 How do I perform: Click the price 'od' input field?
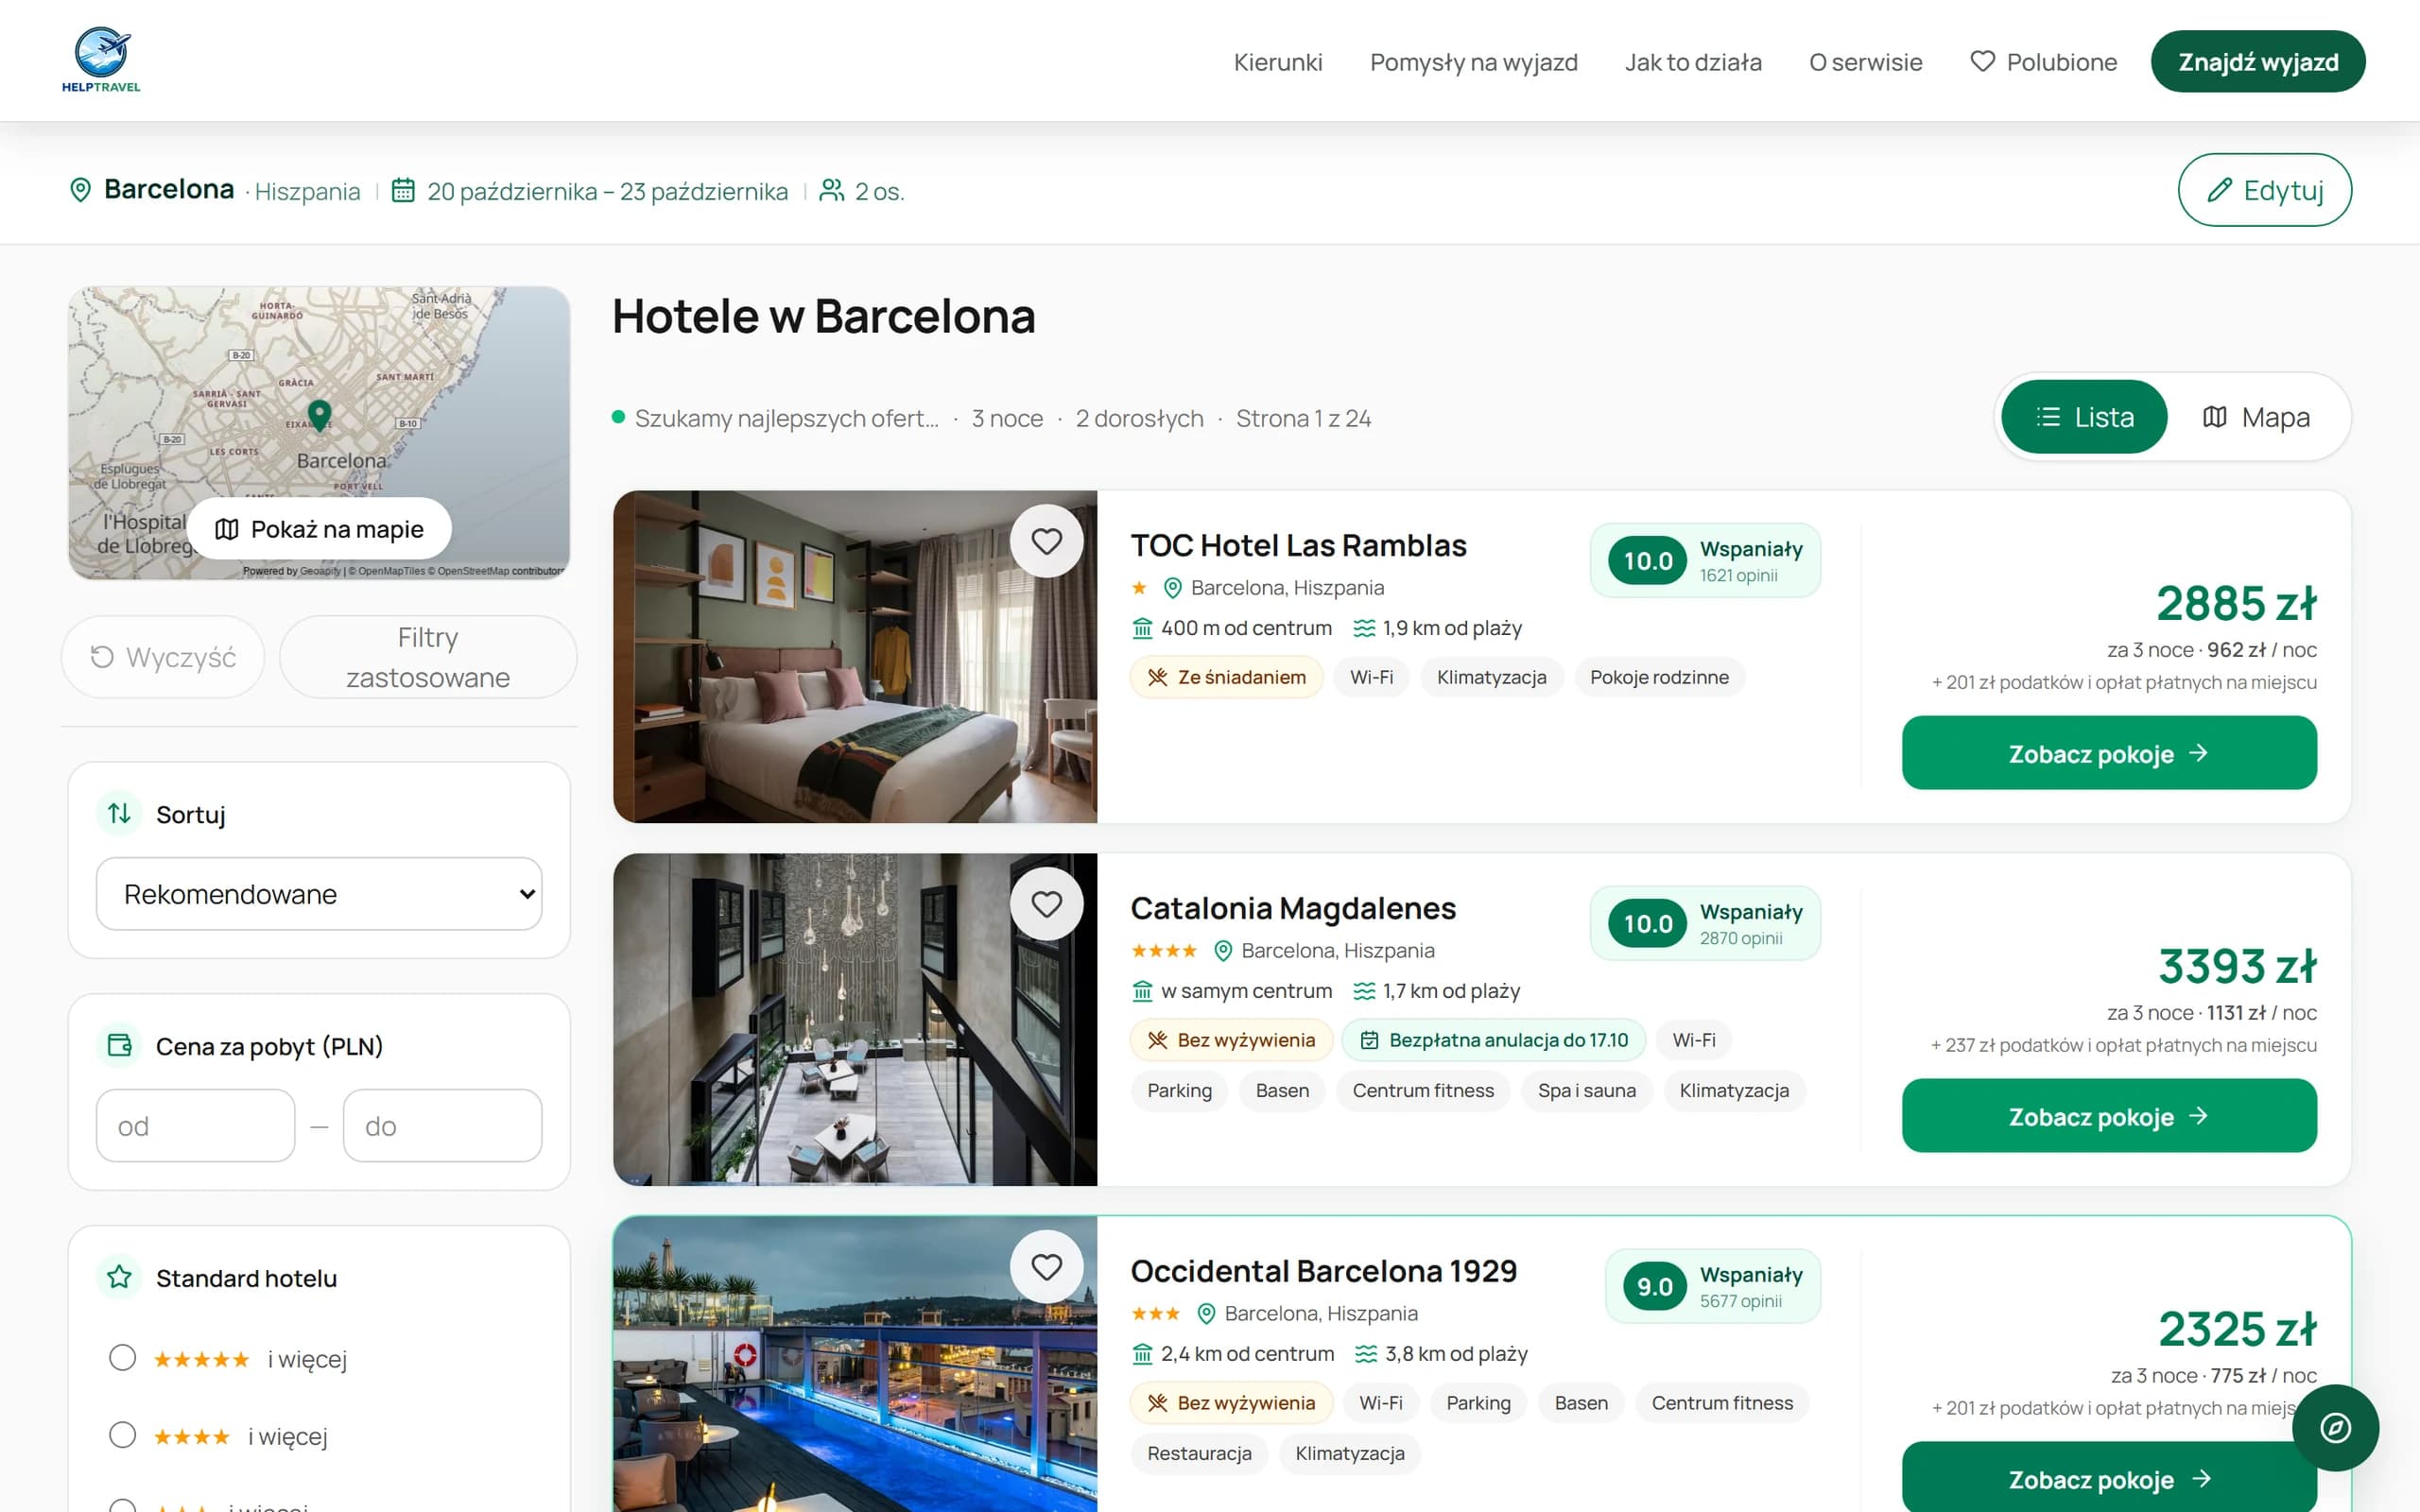tap(195, 1126)
